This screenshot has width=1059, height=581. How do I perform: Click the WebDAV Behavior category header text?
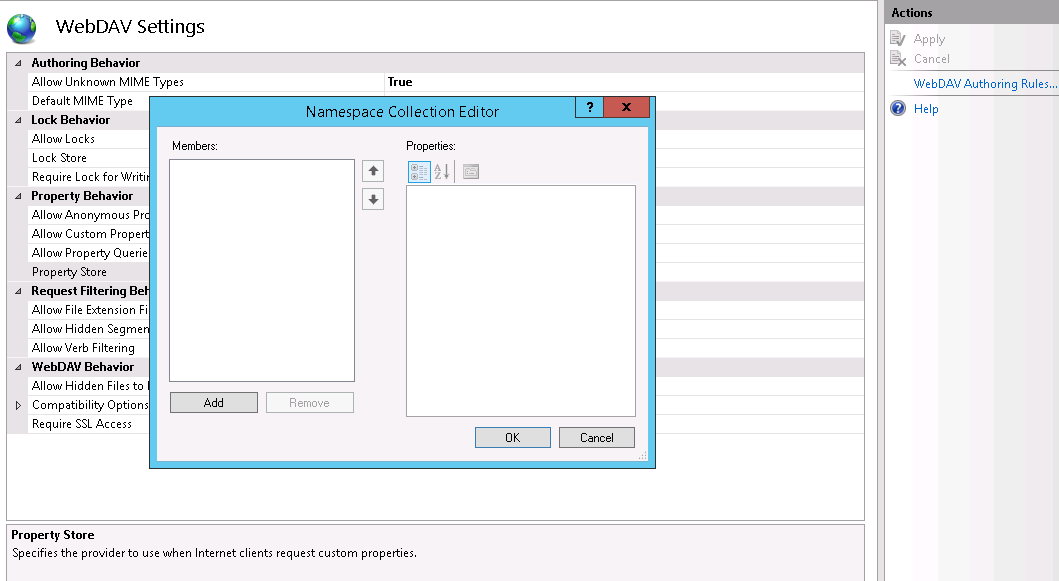coord(82,367)
